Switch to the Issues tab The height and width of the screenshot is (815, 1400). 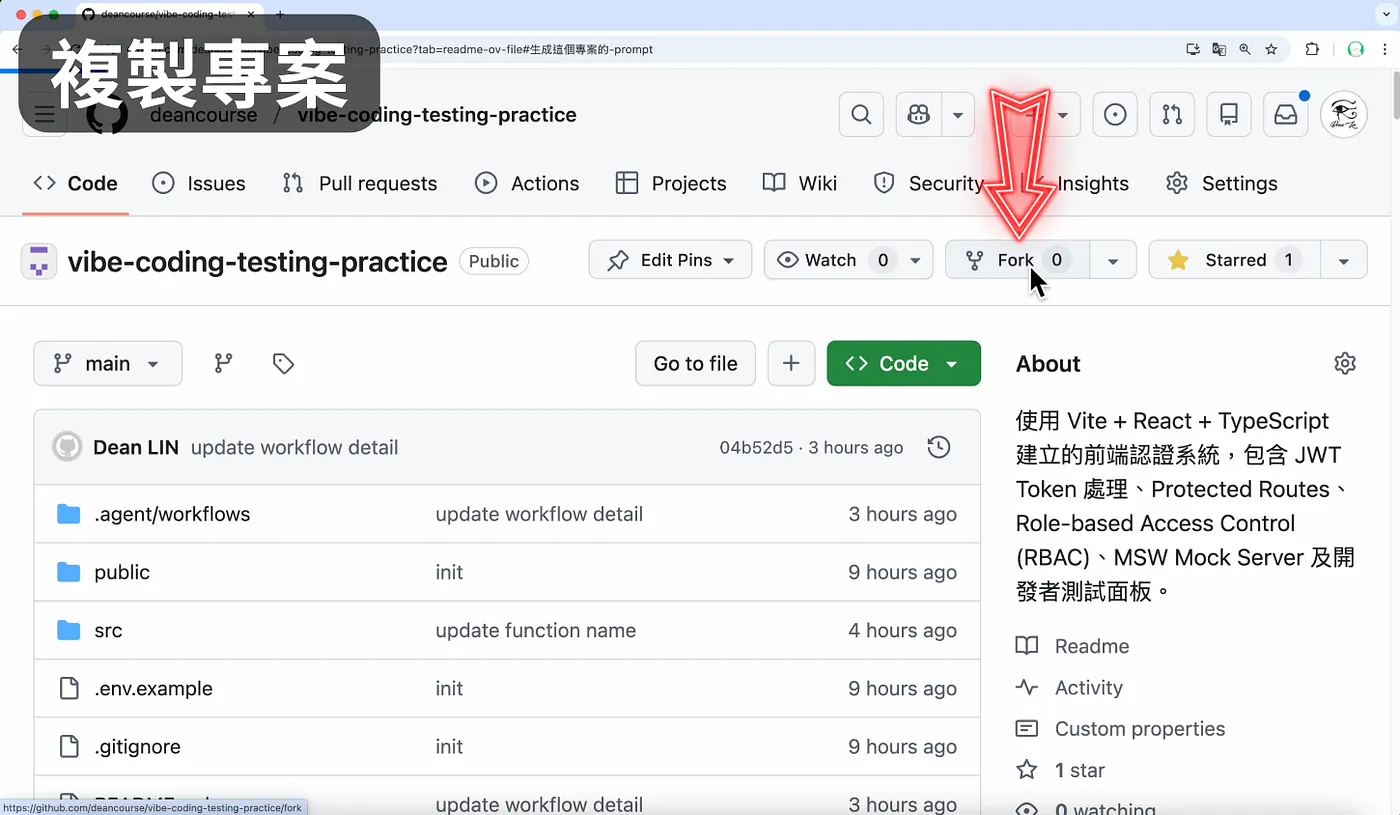pyautogui.click(x=198, y=183)
